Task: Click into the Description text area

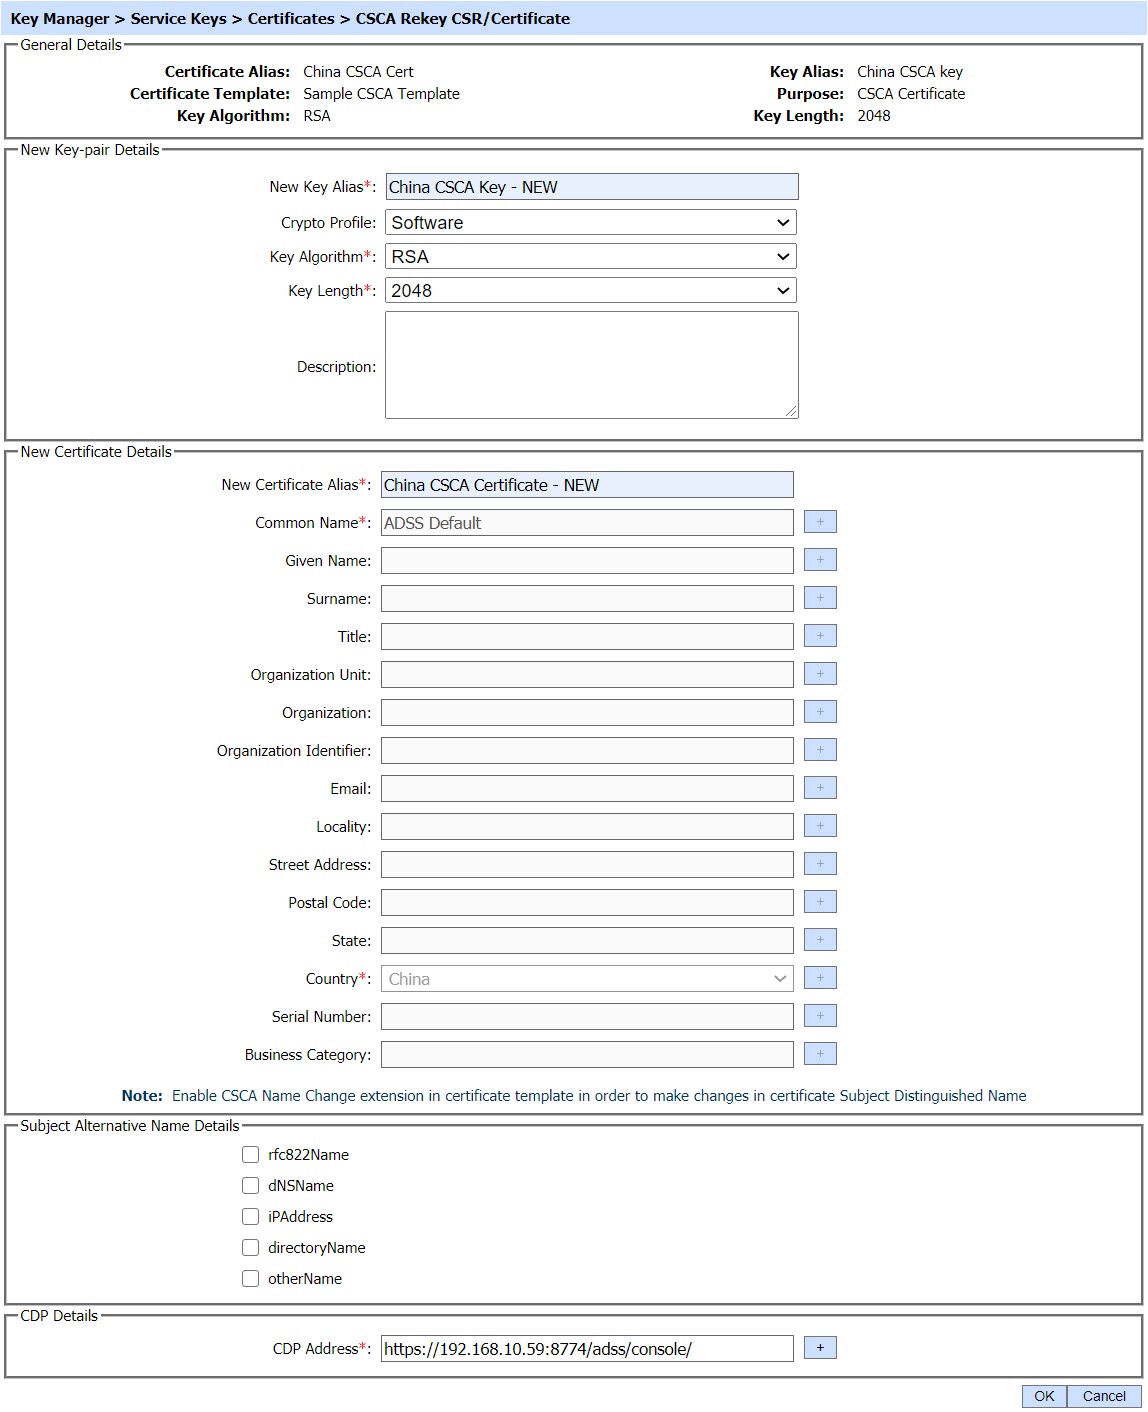Action: [590, 365]
